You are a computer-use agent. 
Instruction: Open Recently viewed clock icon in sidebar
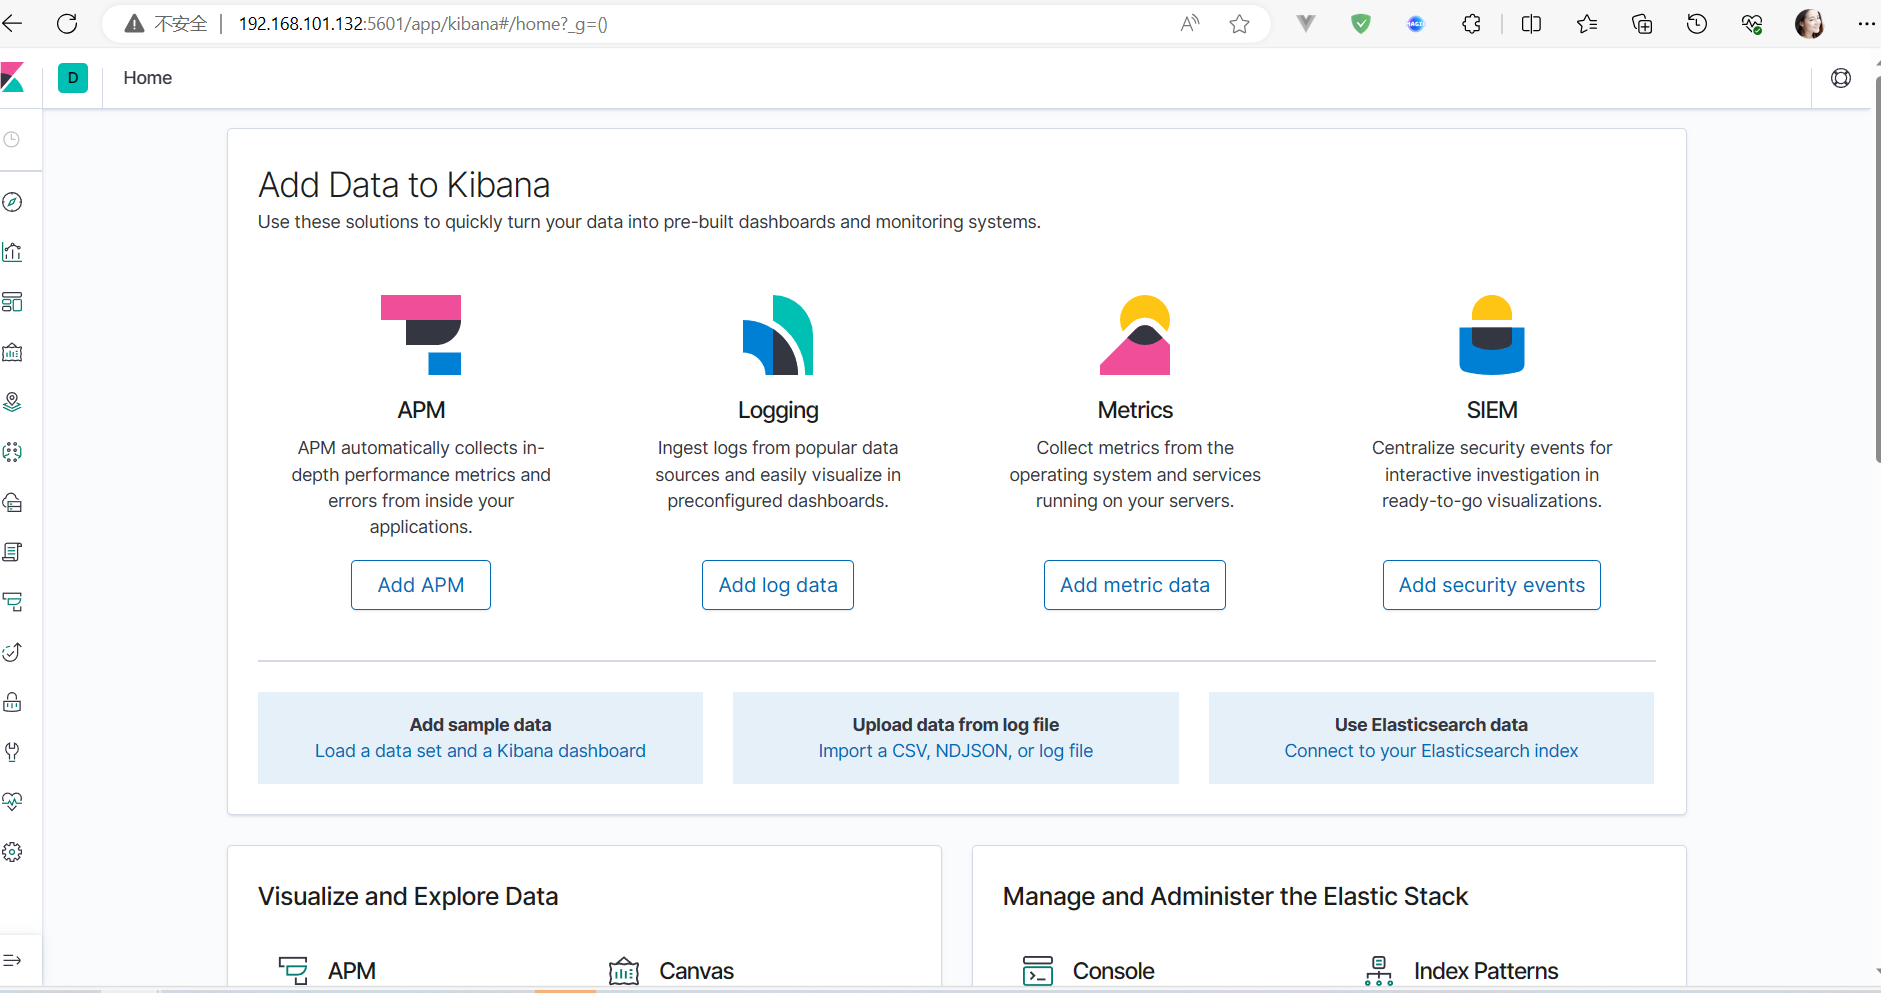(x=12, y=140)
